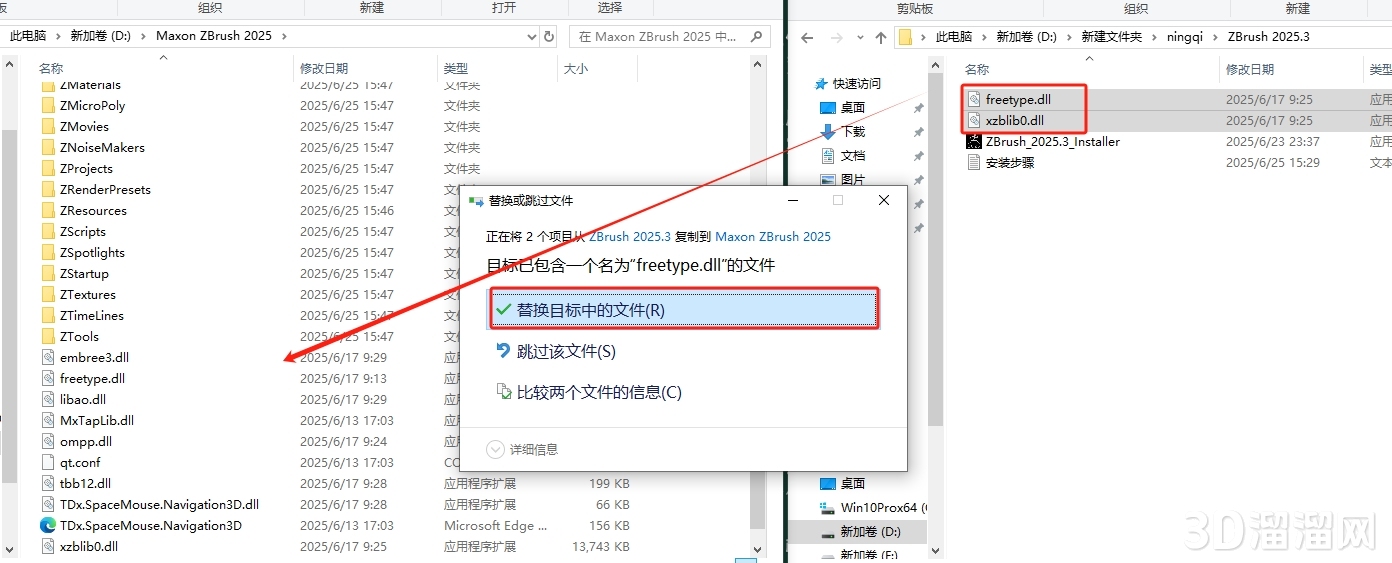Click the search box in Maxon ZBrush 2025
Screen dimensions: 1392x563
point(660,37)
